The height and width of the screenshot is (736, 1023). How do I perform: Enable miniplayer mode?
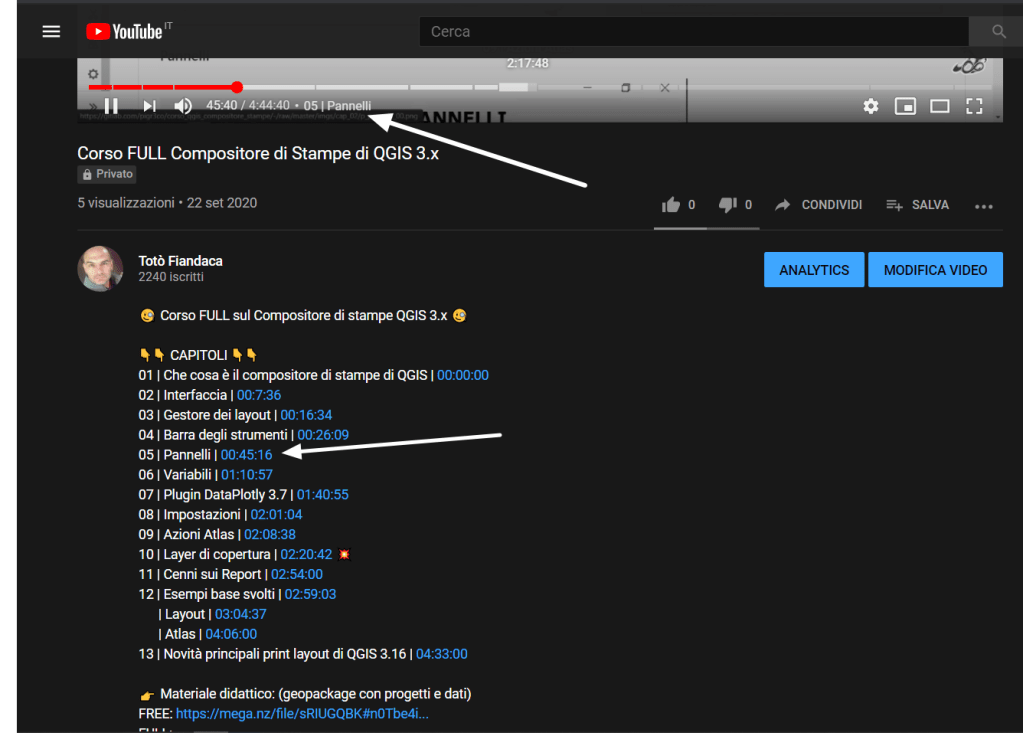tap(905, 106)
